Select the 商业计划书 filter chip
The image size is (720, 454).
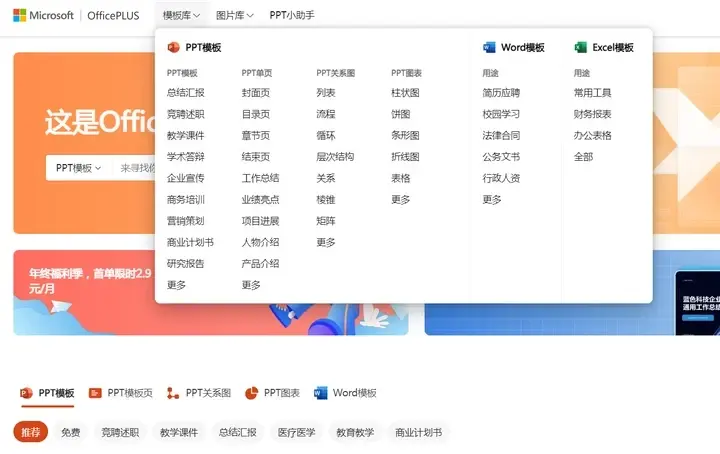click(x=418, y=432)
